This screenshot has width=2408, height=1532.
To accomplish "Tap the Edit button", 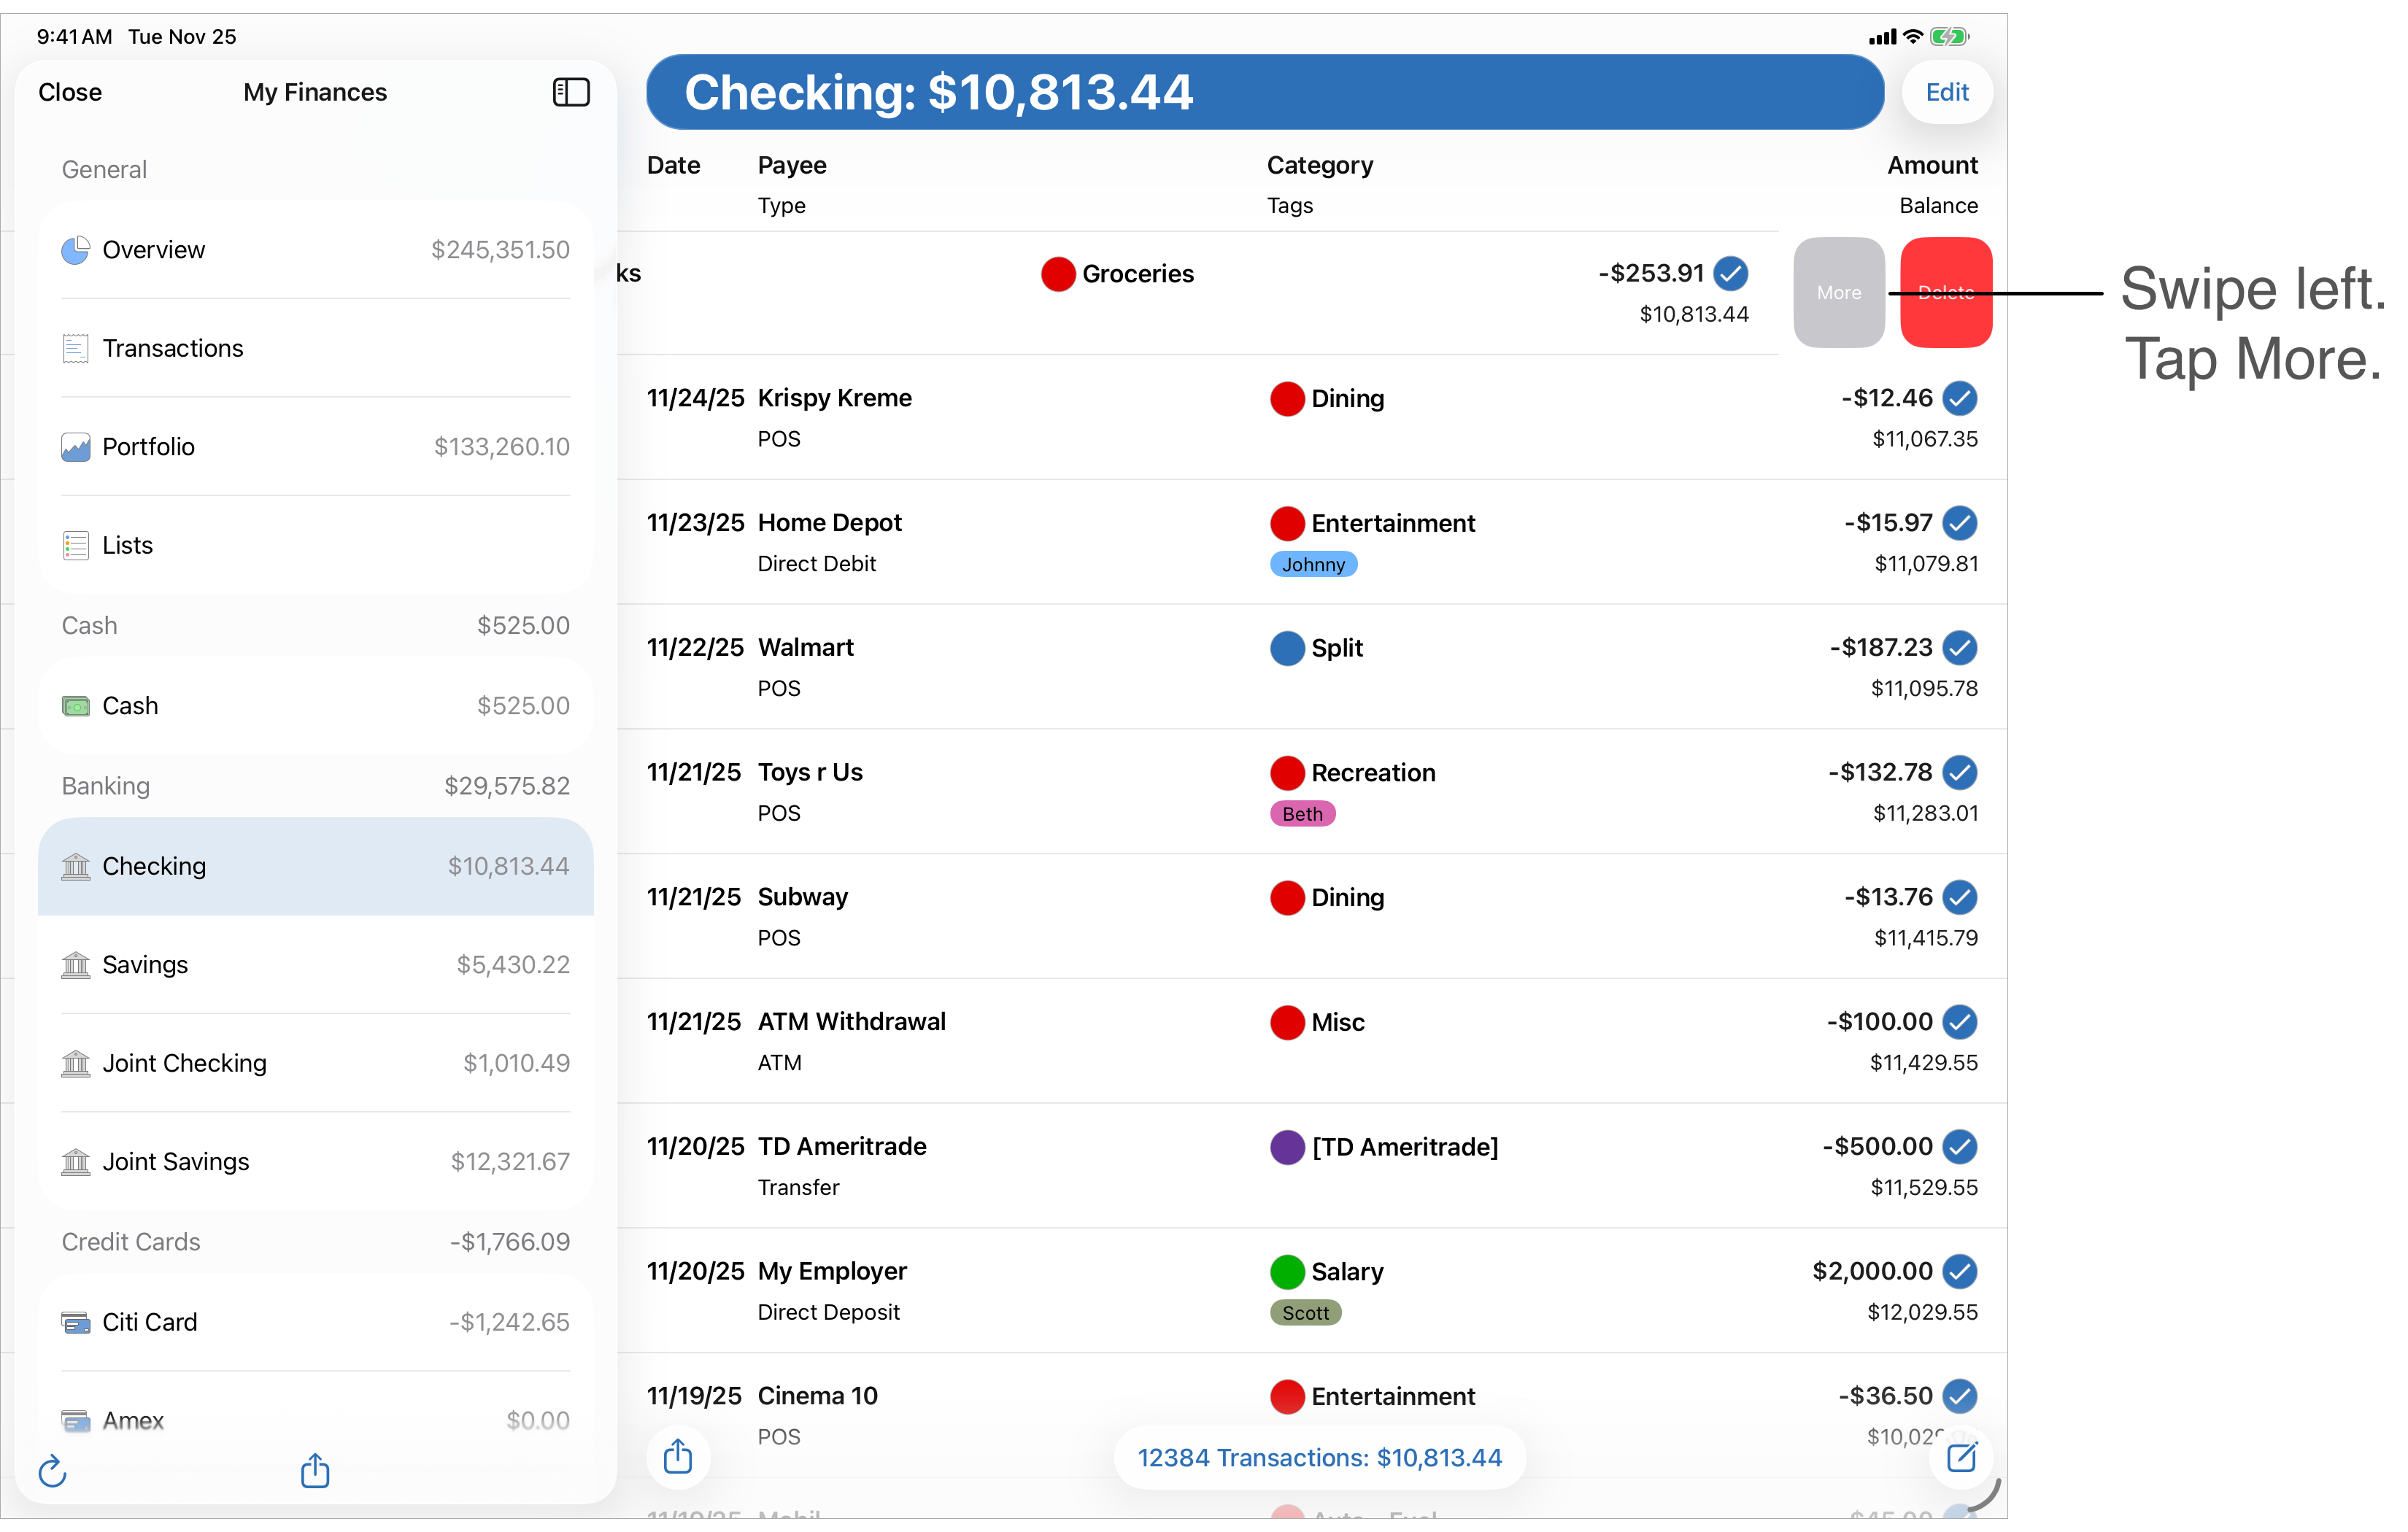I will point(1946,92).
